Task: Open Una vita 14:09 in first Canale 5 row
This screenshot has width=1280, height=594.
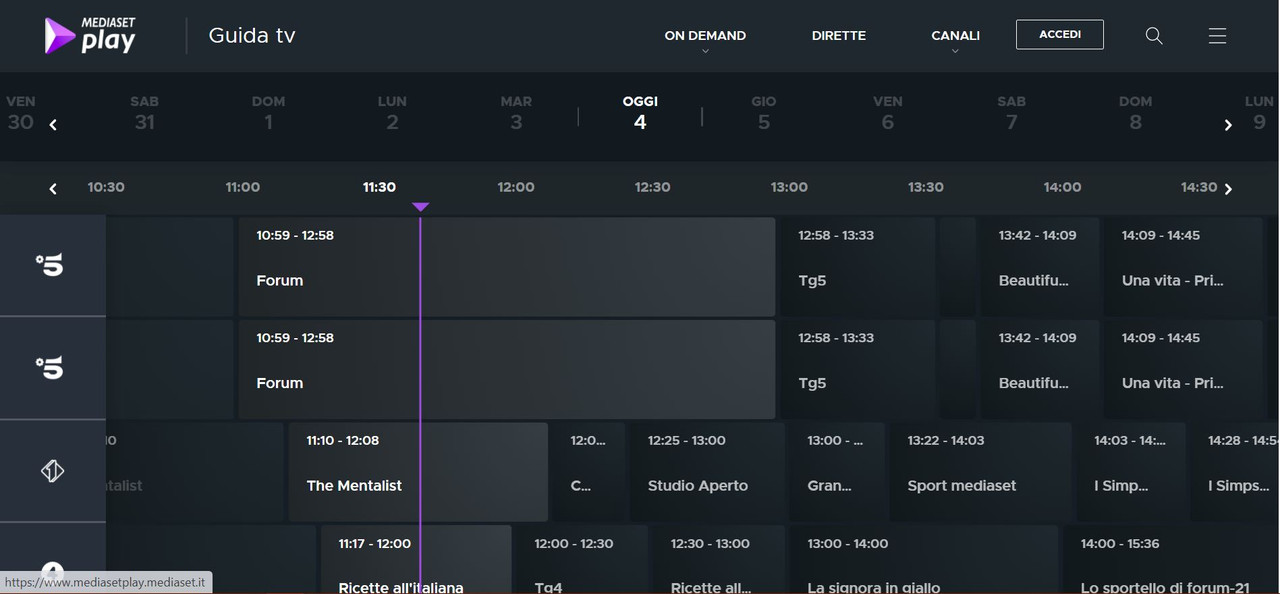Action: pyautogui.click(x=1183, y=267)
